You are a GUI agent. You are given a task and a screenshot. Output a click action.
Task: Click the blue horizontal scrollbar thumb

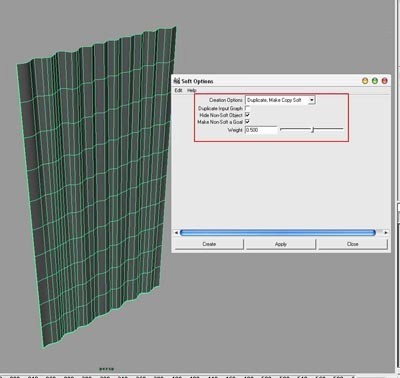pyautogui.click(x=278, y=233)
